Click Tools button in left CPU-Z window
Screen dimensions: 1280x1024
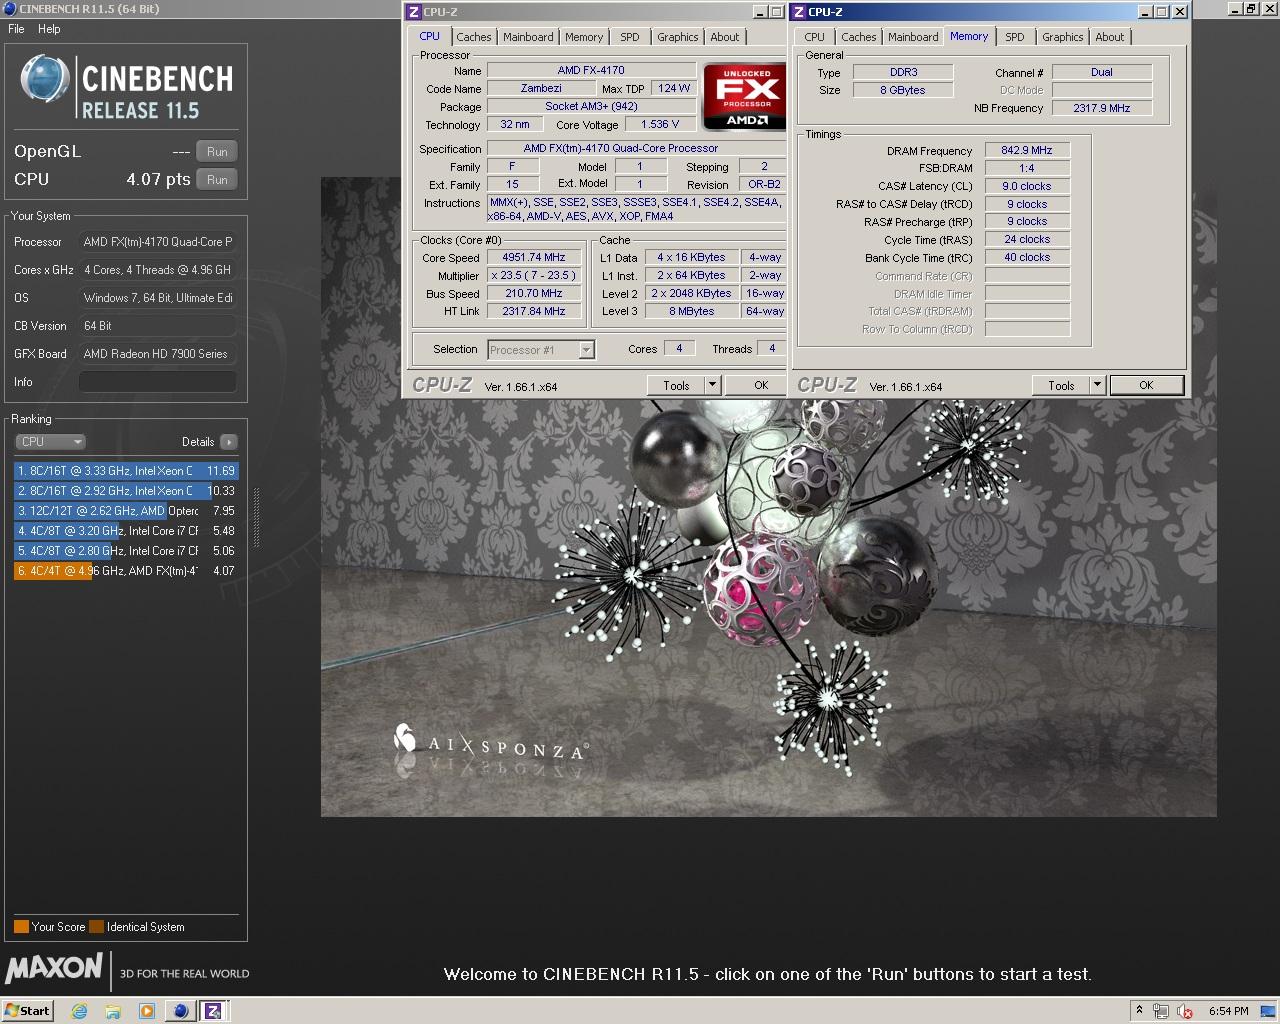point(676,385)
